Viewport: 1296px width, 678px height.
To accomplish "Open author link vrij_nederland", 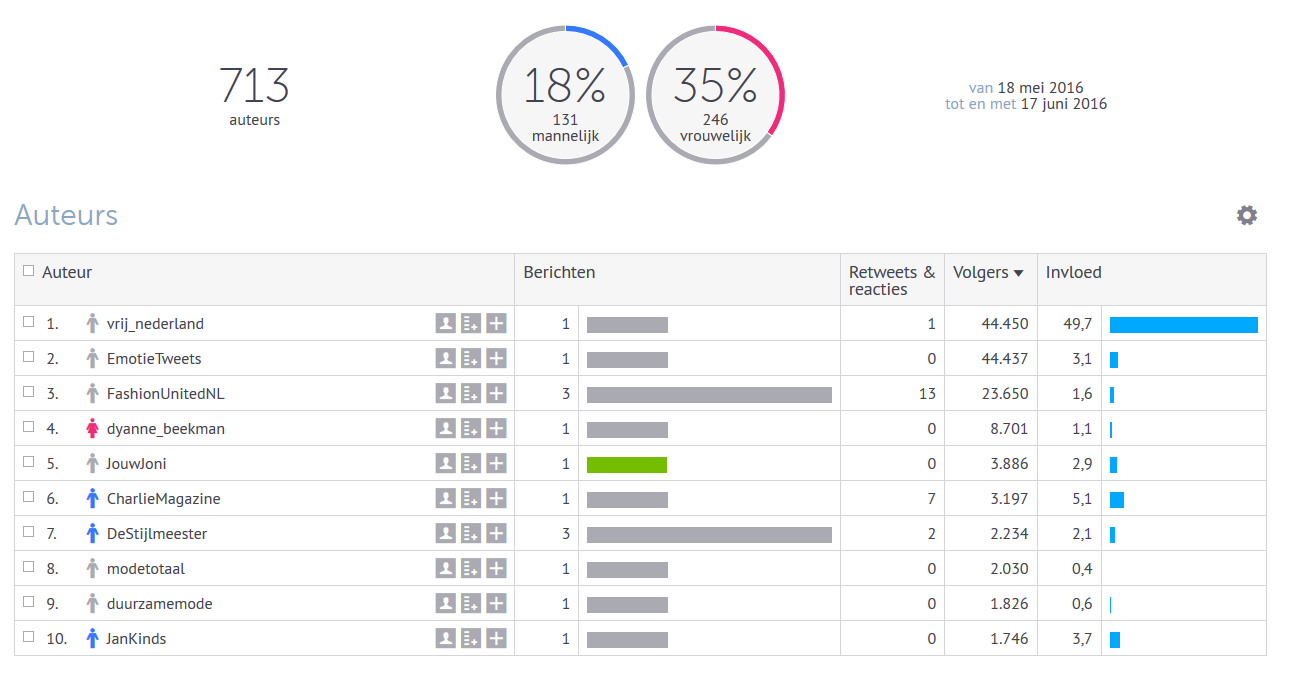I will click(155, 324).
